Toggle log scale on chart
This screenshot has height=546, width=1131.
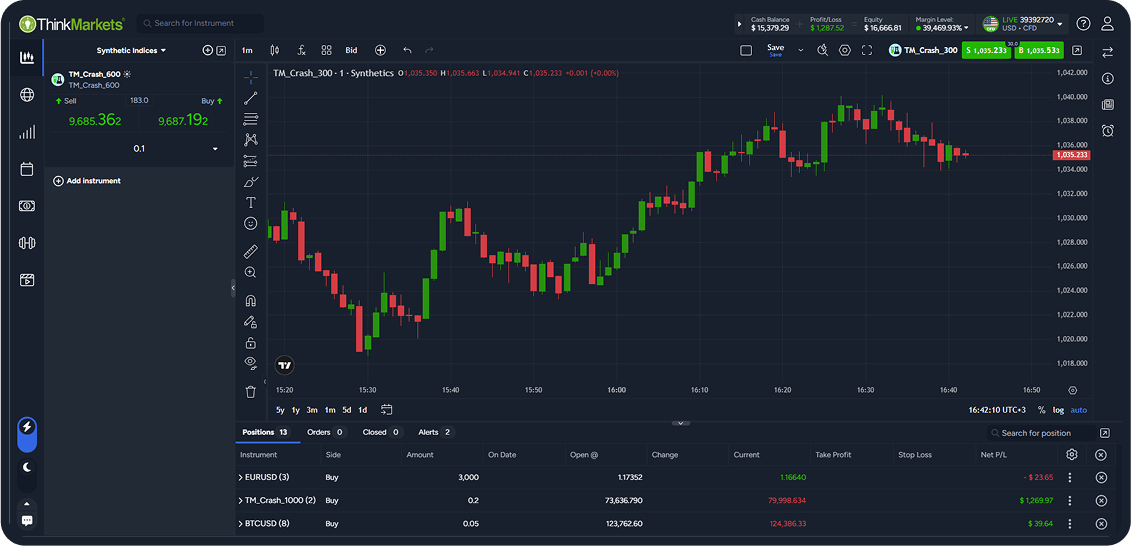pos(1058,410)
